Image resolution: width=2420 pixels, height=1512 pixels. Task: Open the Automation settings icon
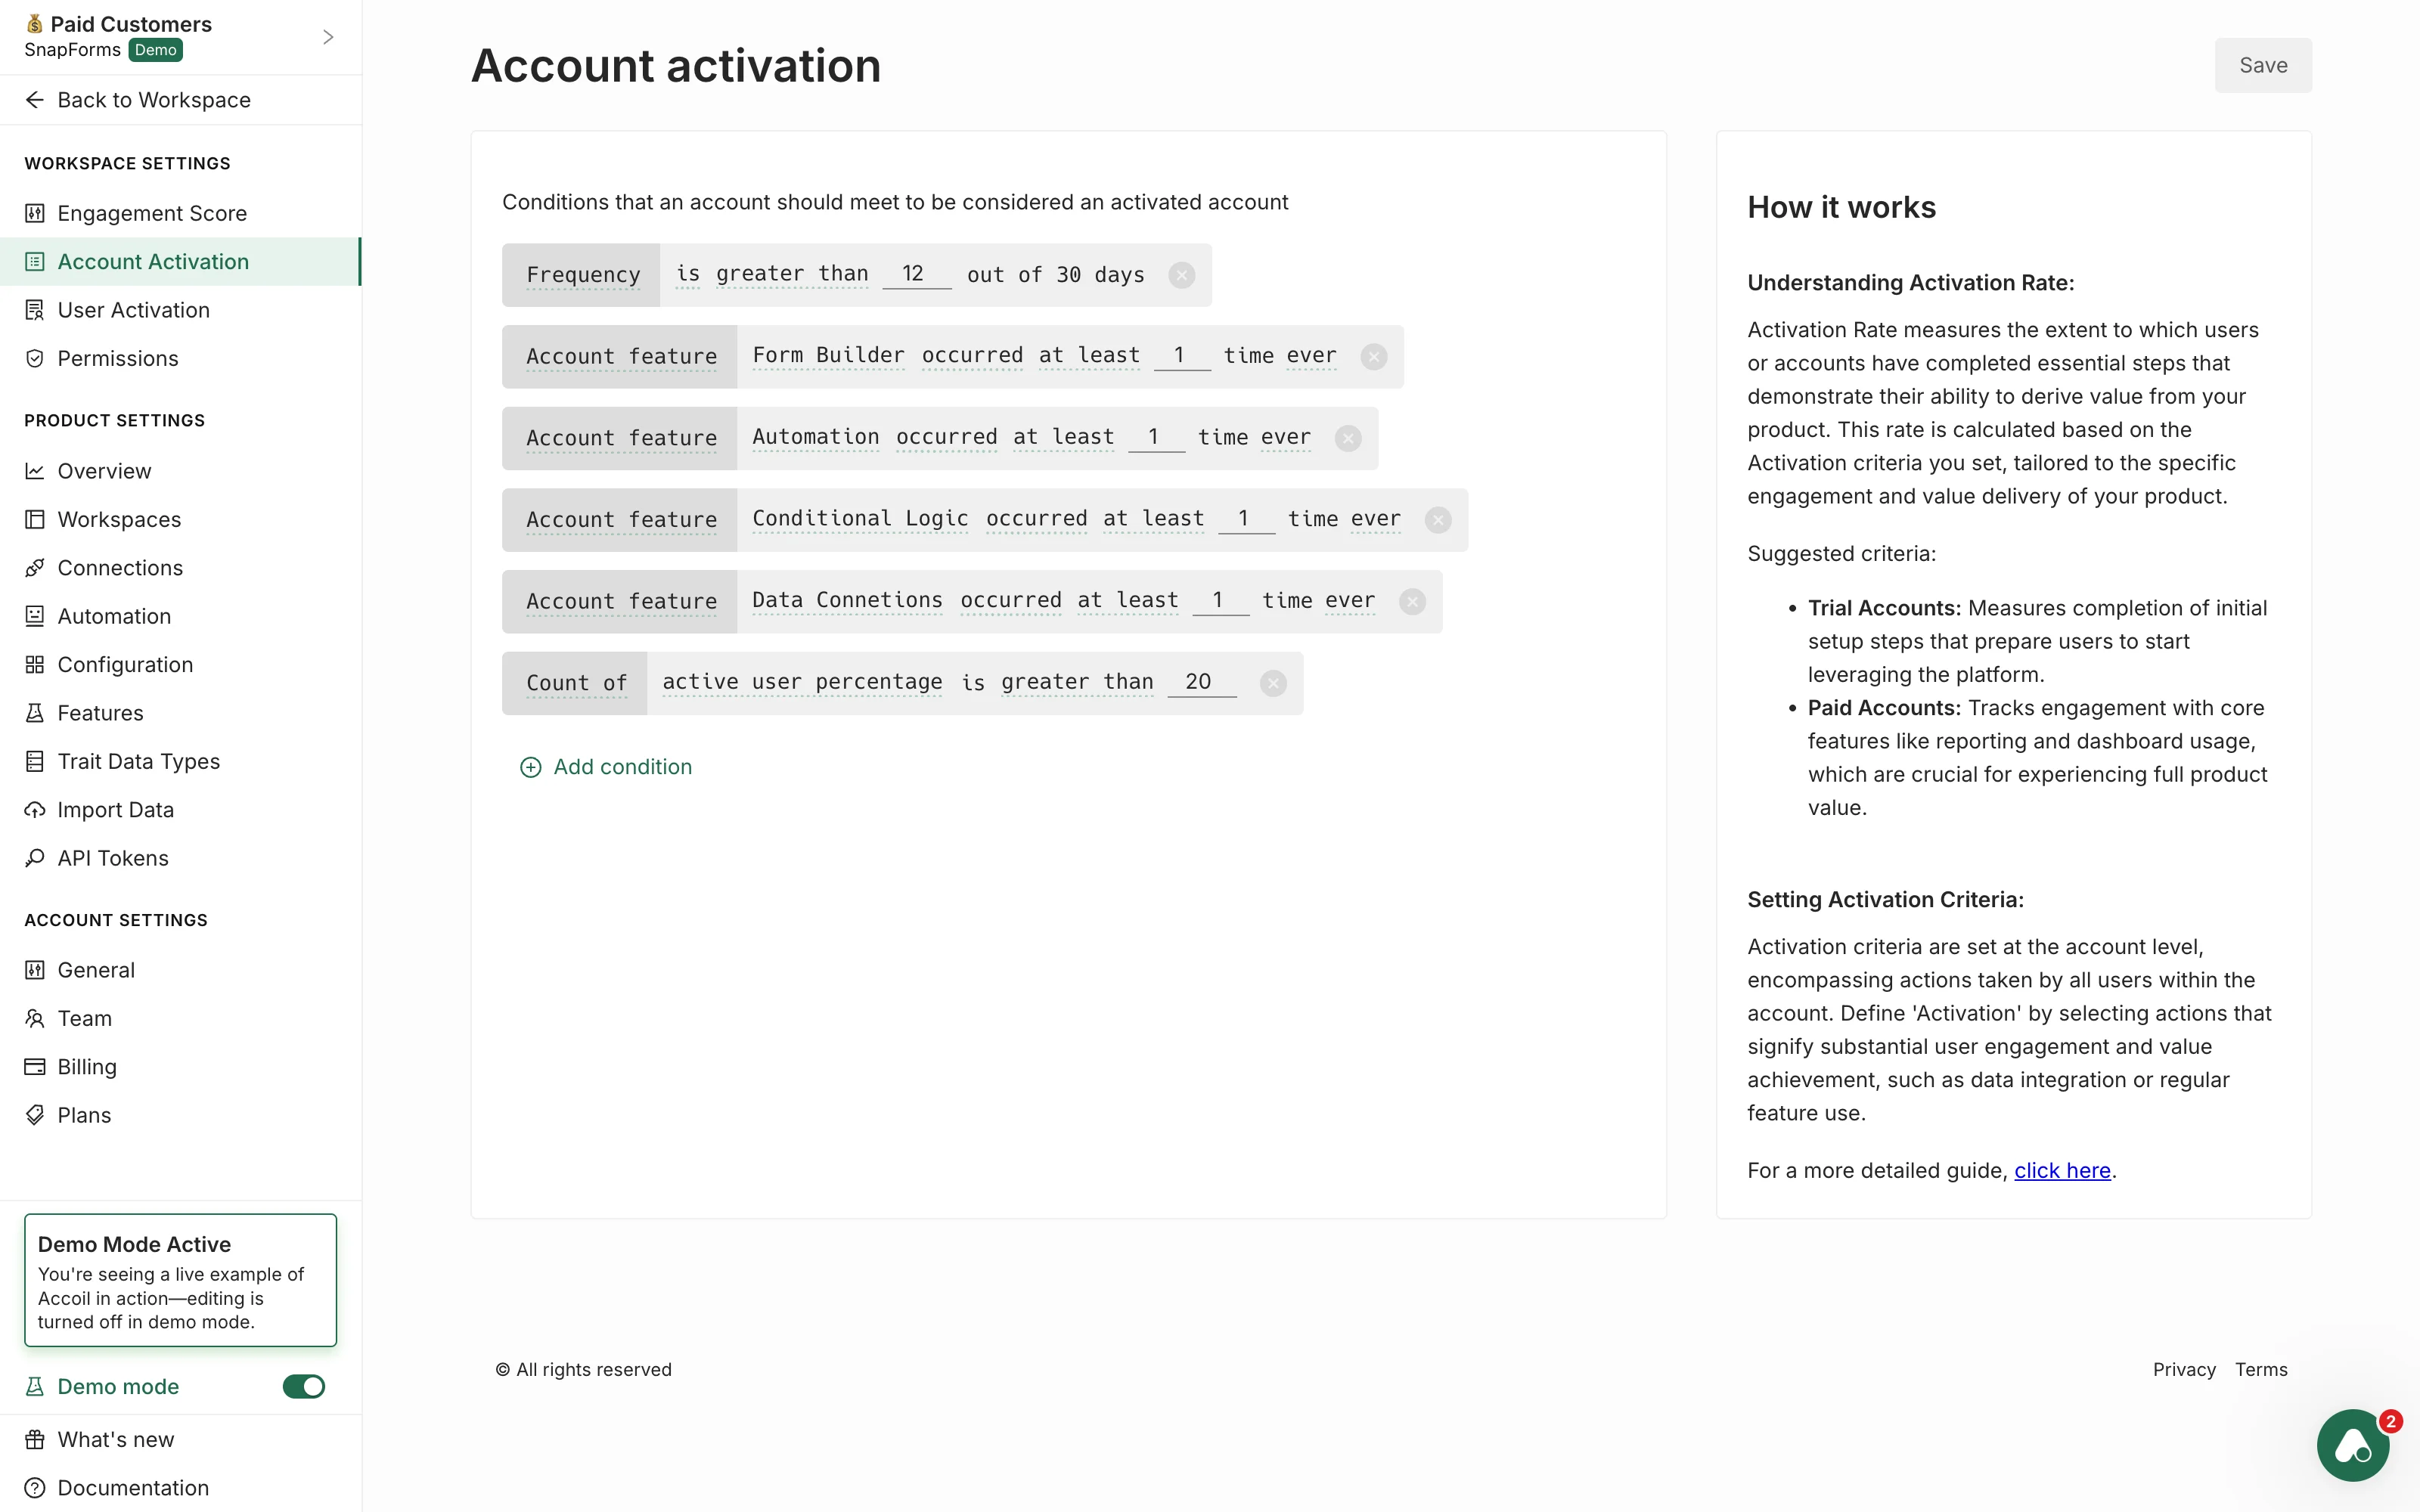coord(35,616)
